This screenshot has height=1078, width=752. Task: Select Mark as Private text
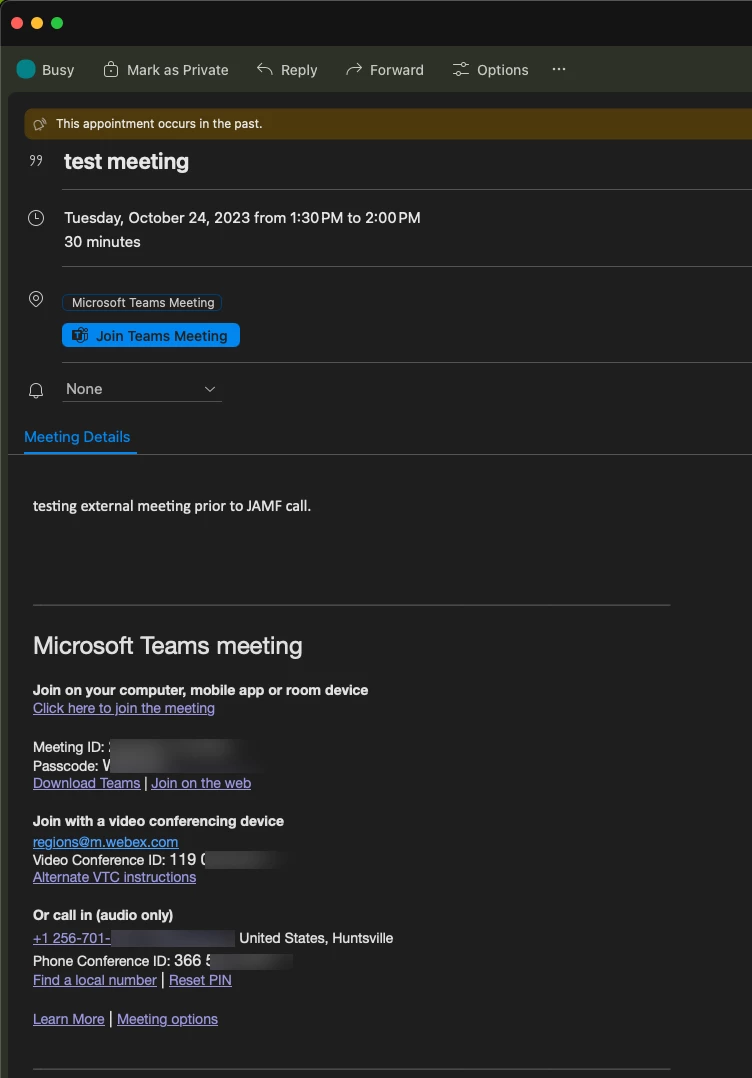[177, 70]
